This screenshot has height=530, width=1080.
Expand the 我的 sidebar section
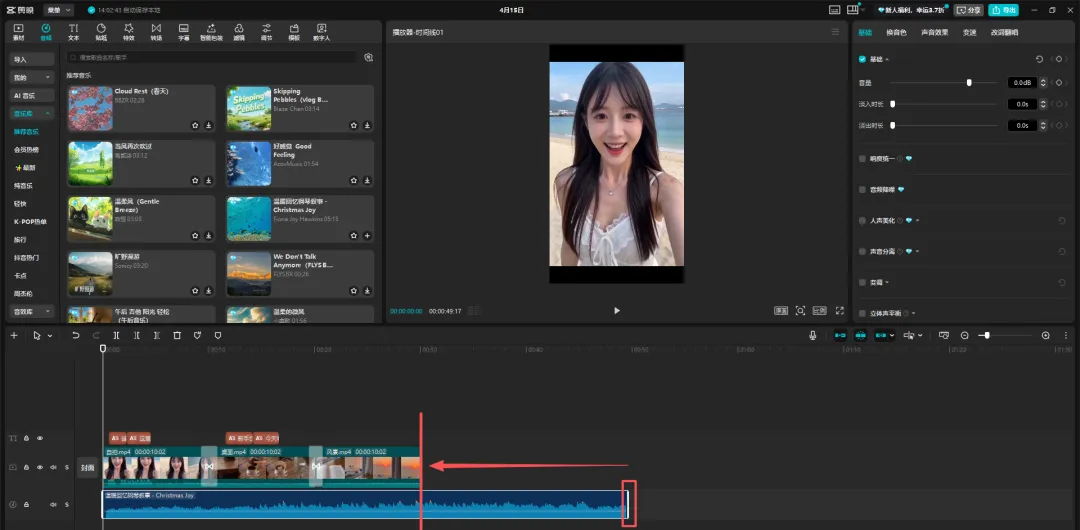pyautogui.click(x=33, y=77)
